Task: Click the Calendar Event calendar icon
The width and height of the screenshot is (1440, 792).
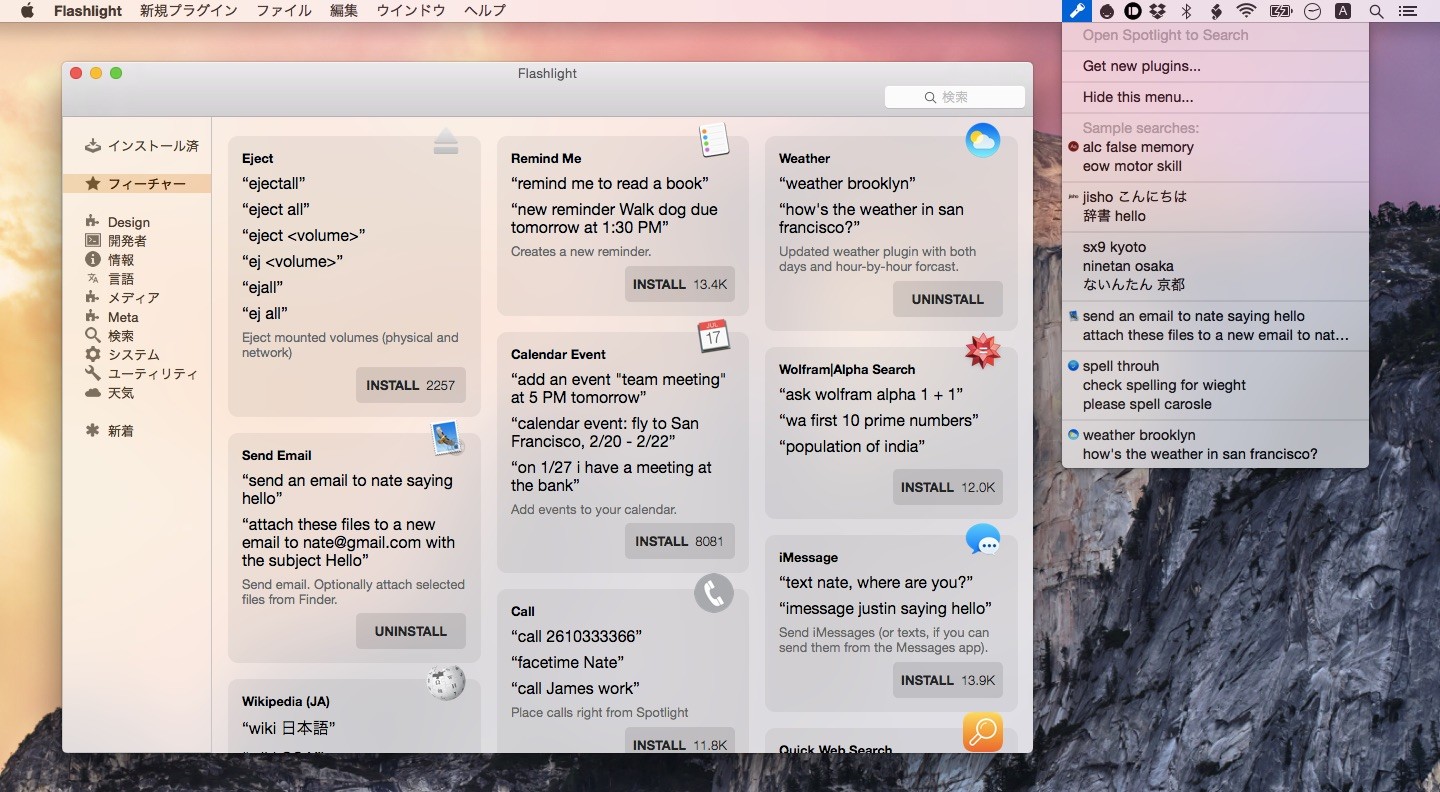Action: tap(713, 336)
